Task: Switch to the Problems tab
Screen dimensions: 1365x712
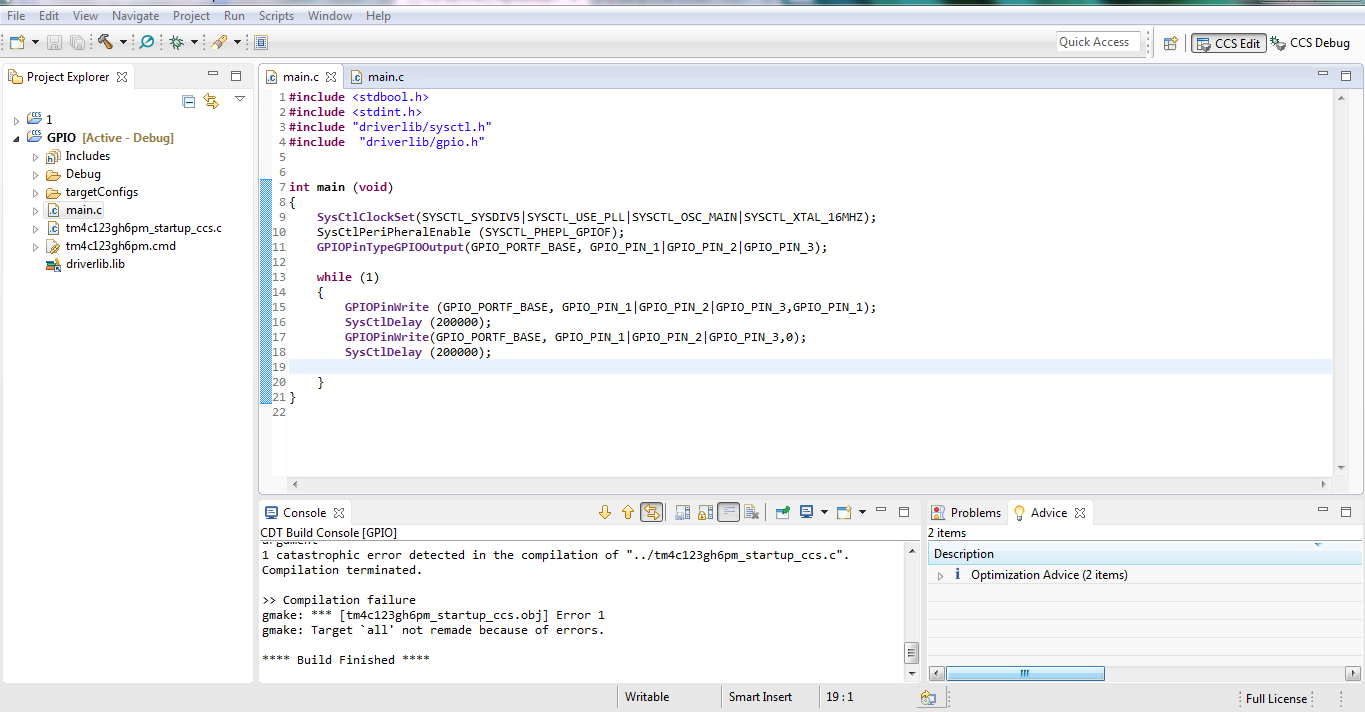Action: tap(966, 513)
